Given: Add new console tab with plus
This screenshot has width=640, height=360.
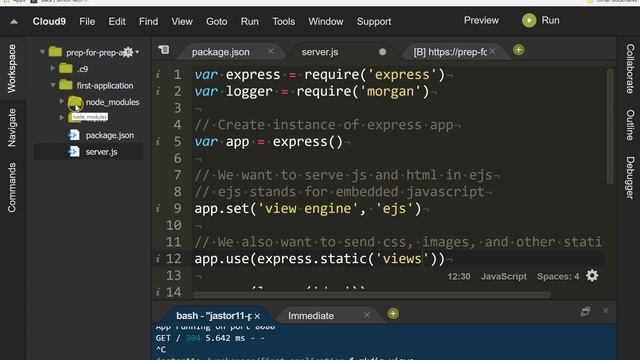Looking at the screenshot, I should click(393, 313).
